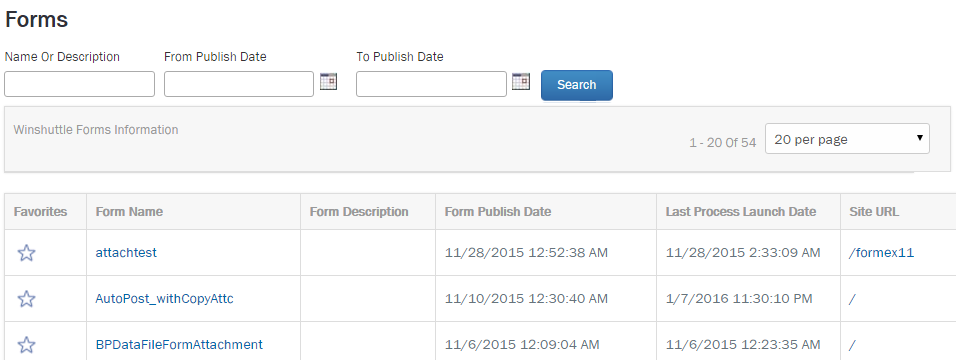Open the BPDataFileFormAttachment form link

[179, 345]
